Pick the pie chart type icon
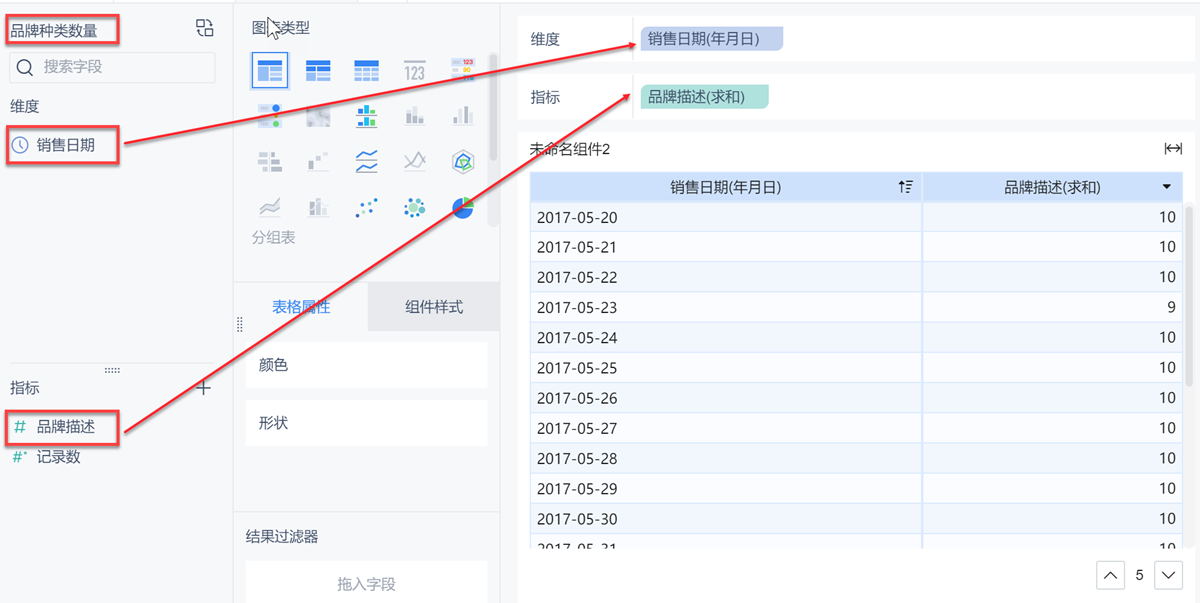Image resolution: width=1200 pixels, height=603 pixels. 462,207
